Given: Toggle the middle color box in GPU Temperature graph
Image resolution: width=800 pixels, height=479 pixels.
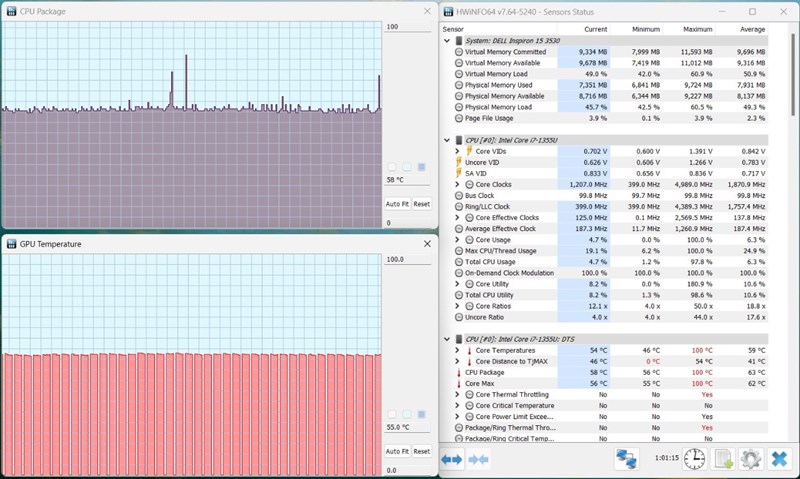Looking at the screenshot, I should (407, 414).
